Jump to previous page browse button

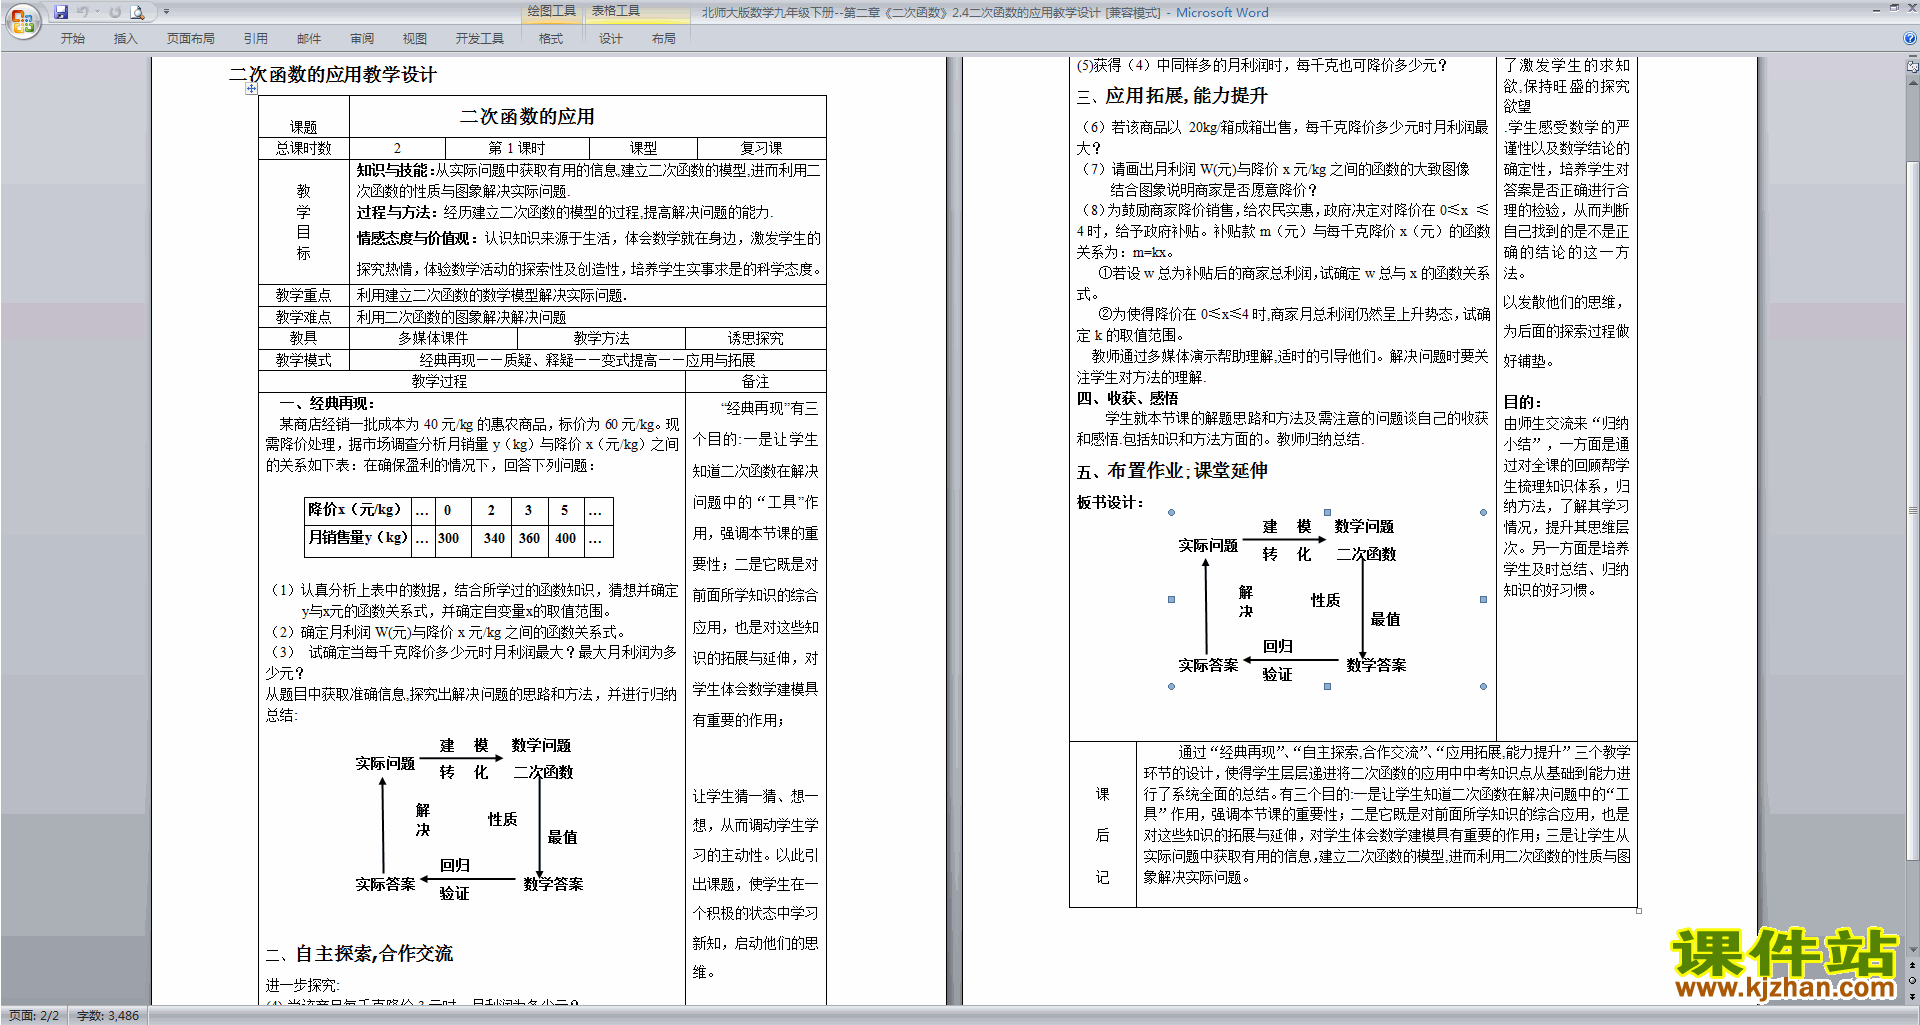pos(1912,966)
